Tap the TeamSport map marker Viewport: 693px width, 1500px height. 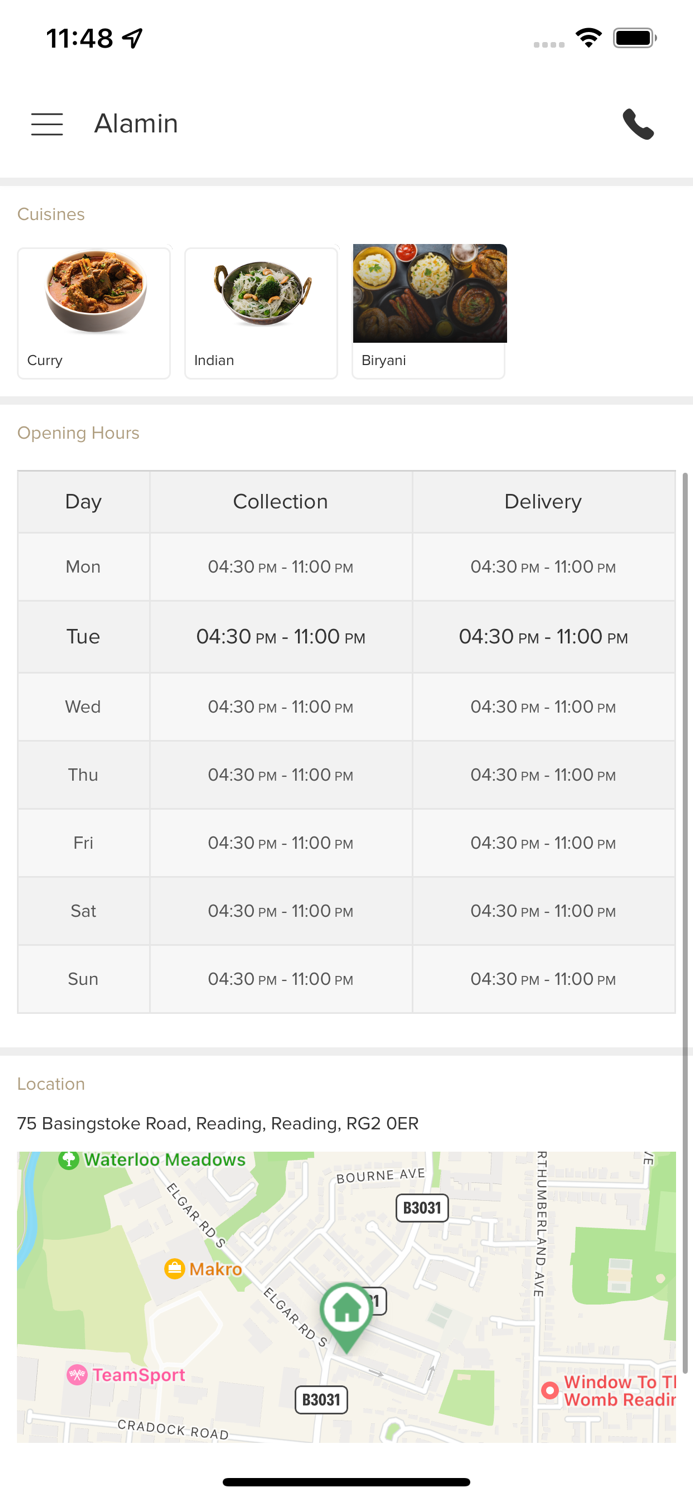(x=78, y=1375)
